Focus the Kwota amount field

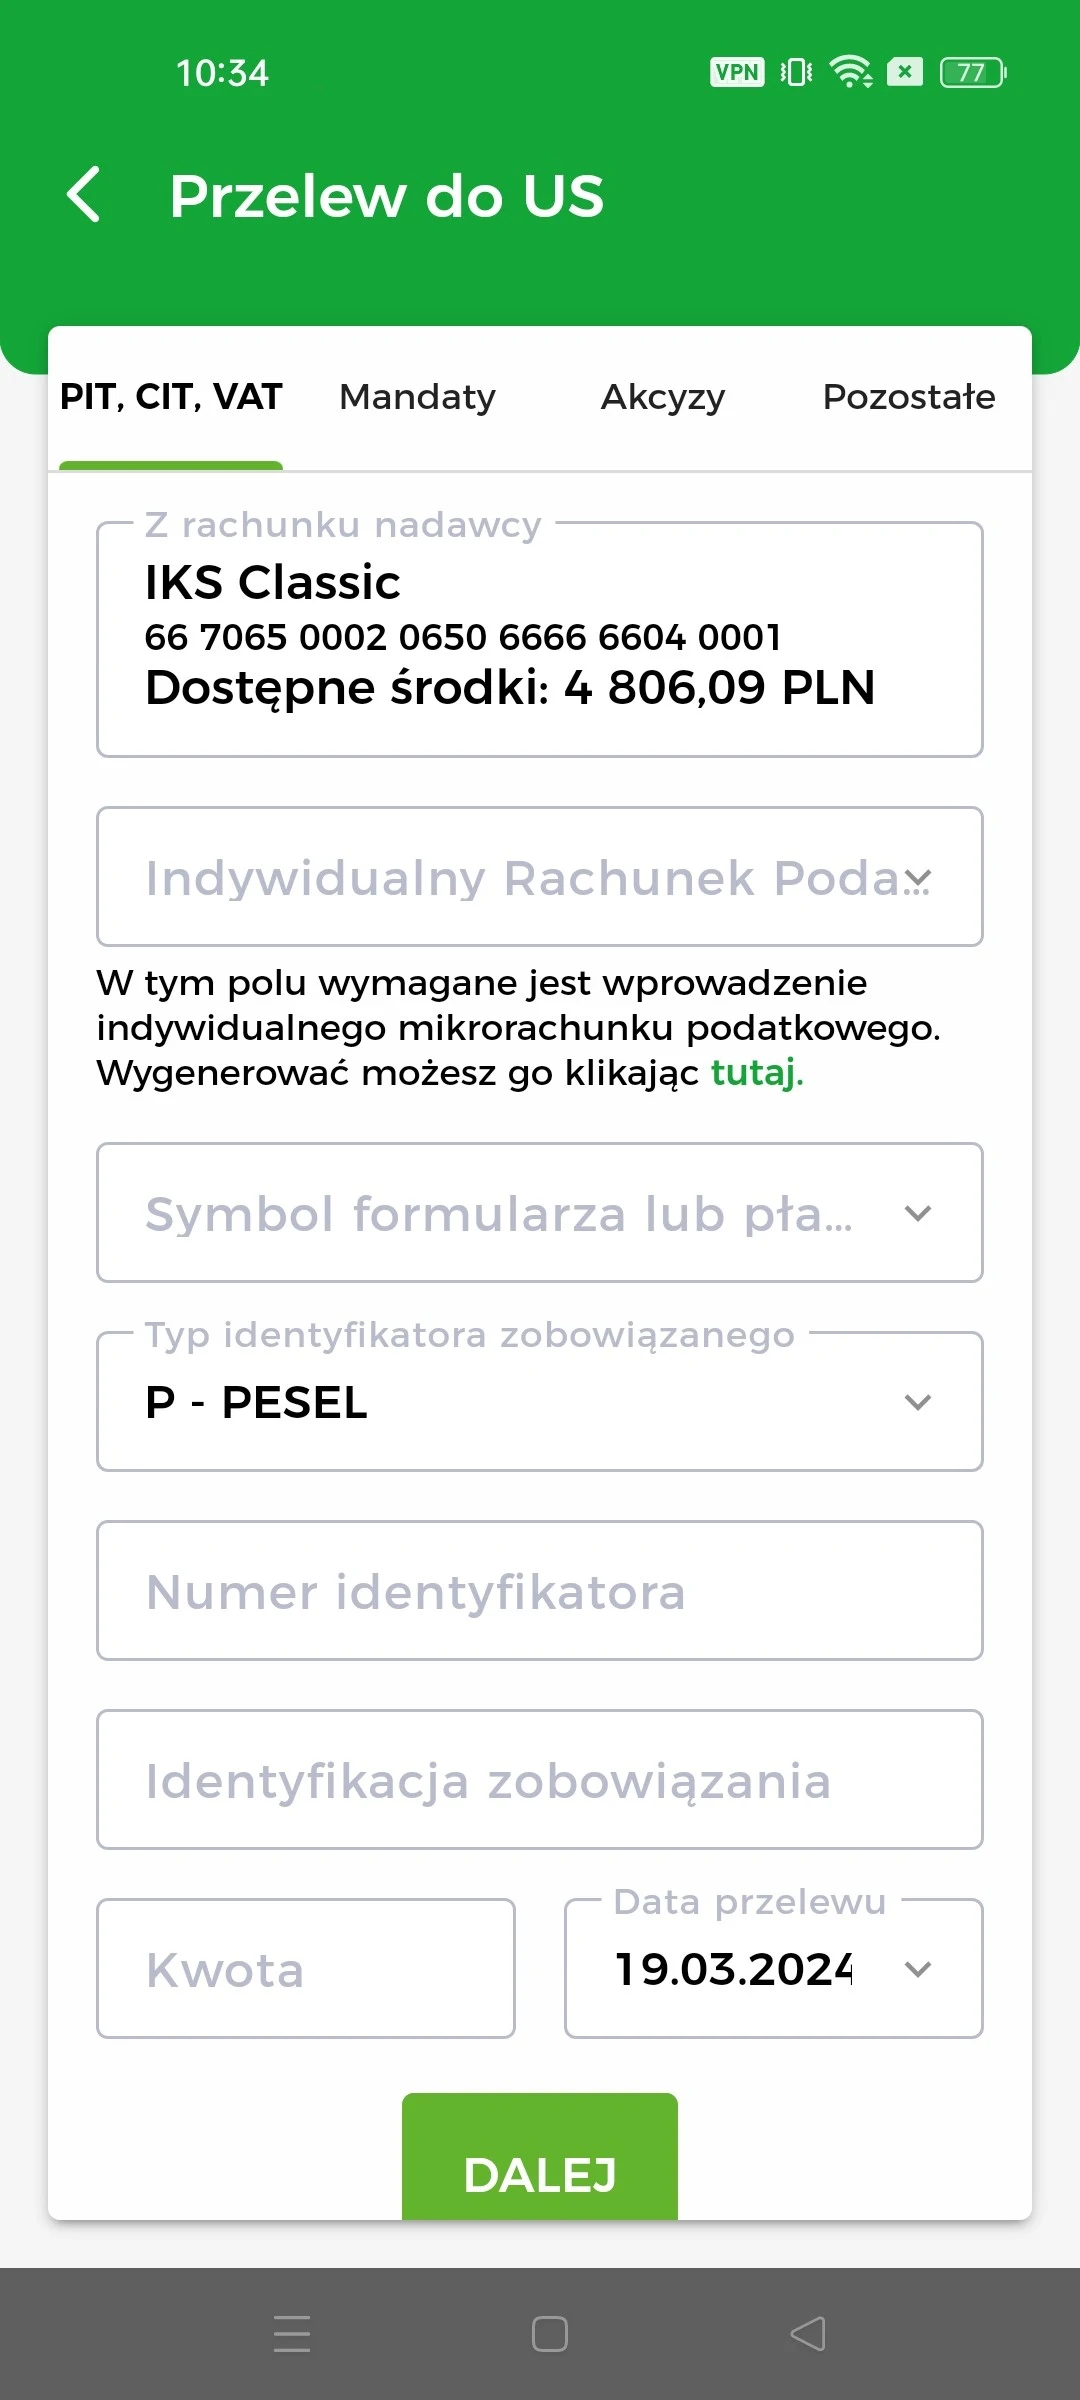click(x=305, y=1969)
